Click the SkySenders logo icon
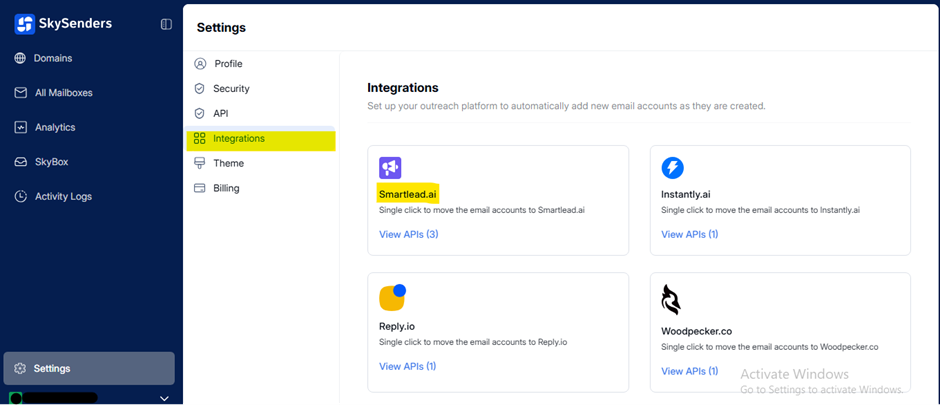 click(25, 23)
